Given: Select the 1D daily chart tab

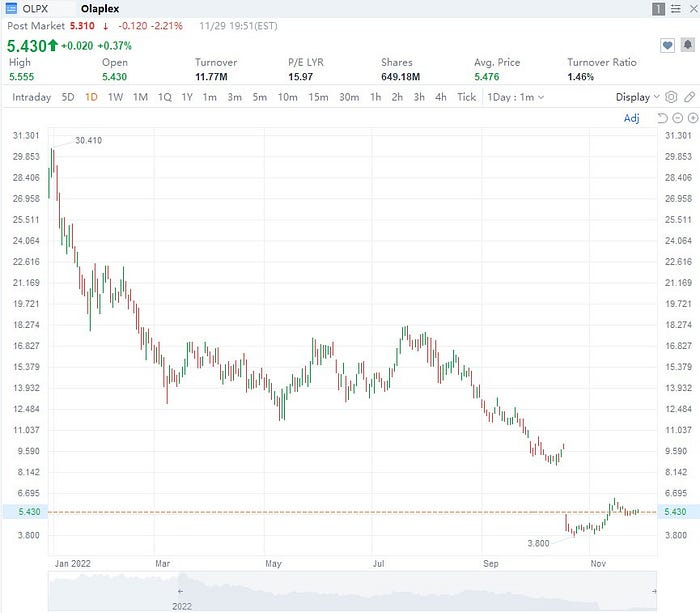Looking at the screenshot, I should click(x=91, y=97).
